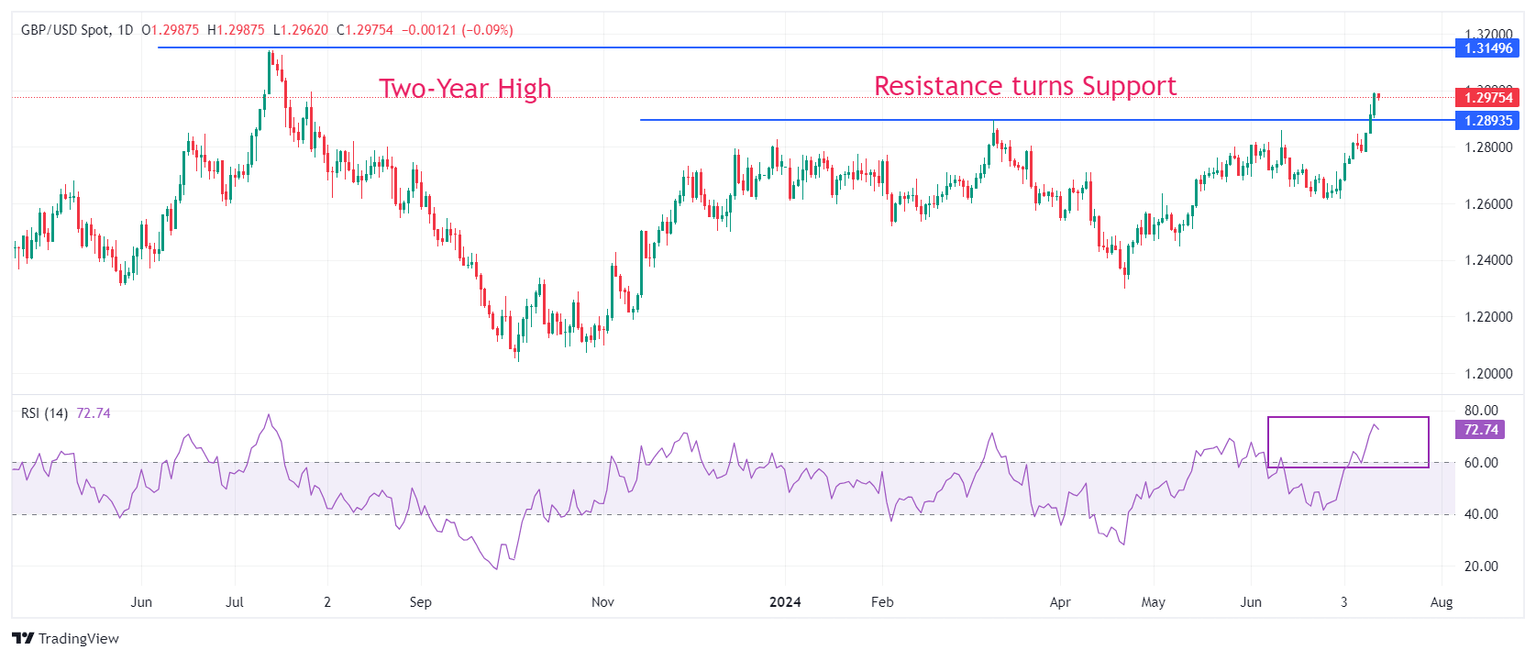Click the RSI (14) indicator label
The image size is (1536, 658).
click(x=44, y=413)
